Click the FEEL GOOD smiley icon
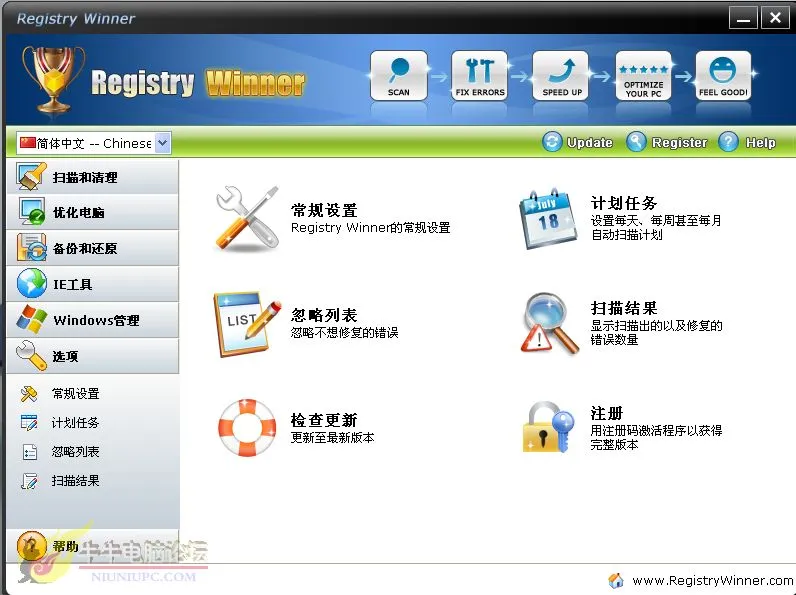 [x=723, y=75]
